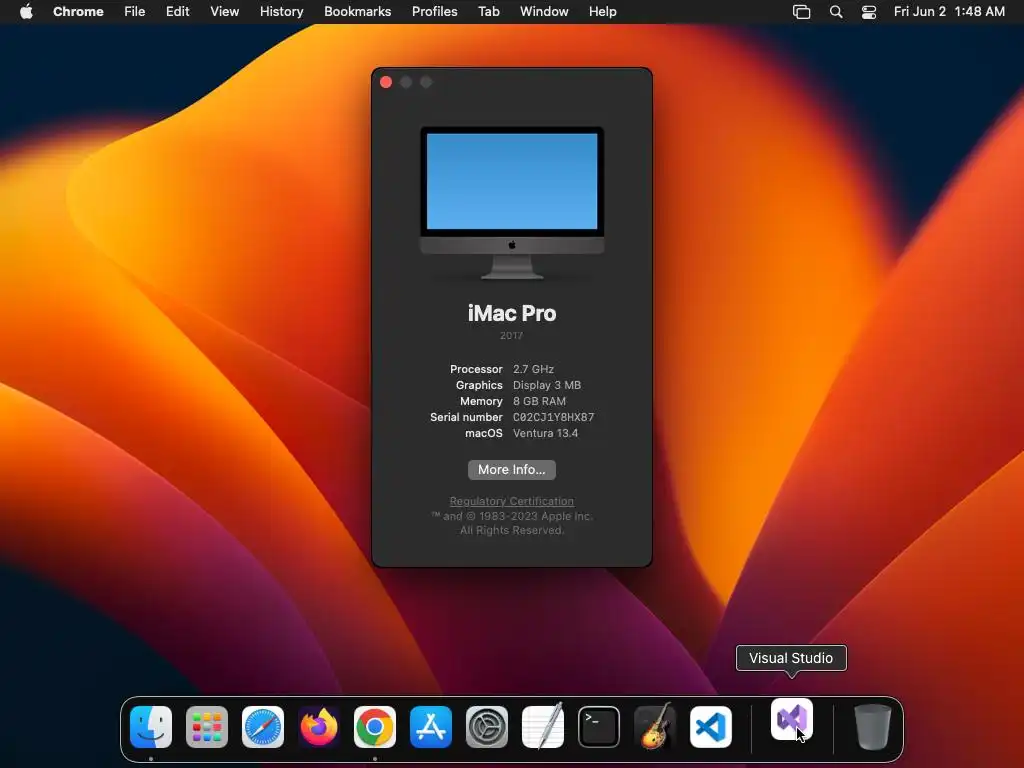The width and height of the screenshot is (1024, 768).
Task: Open the Apple menu
Action: coord(26,11)
